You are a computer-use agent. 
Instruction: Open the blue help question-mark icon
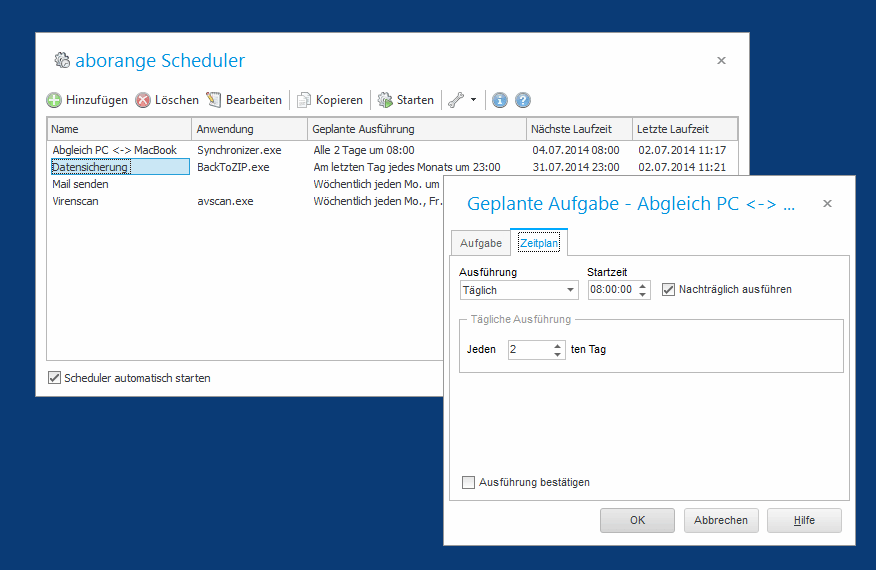[x=522, y=100]
